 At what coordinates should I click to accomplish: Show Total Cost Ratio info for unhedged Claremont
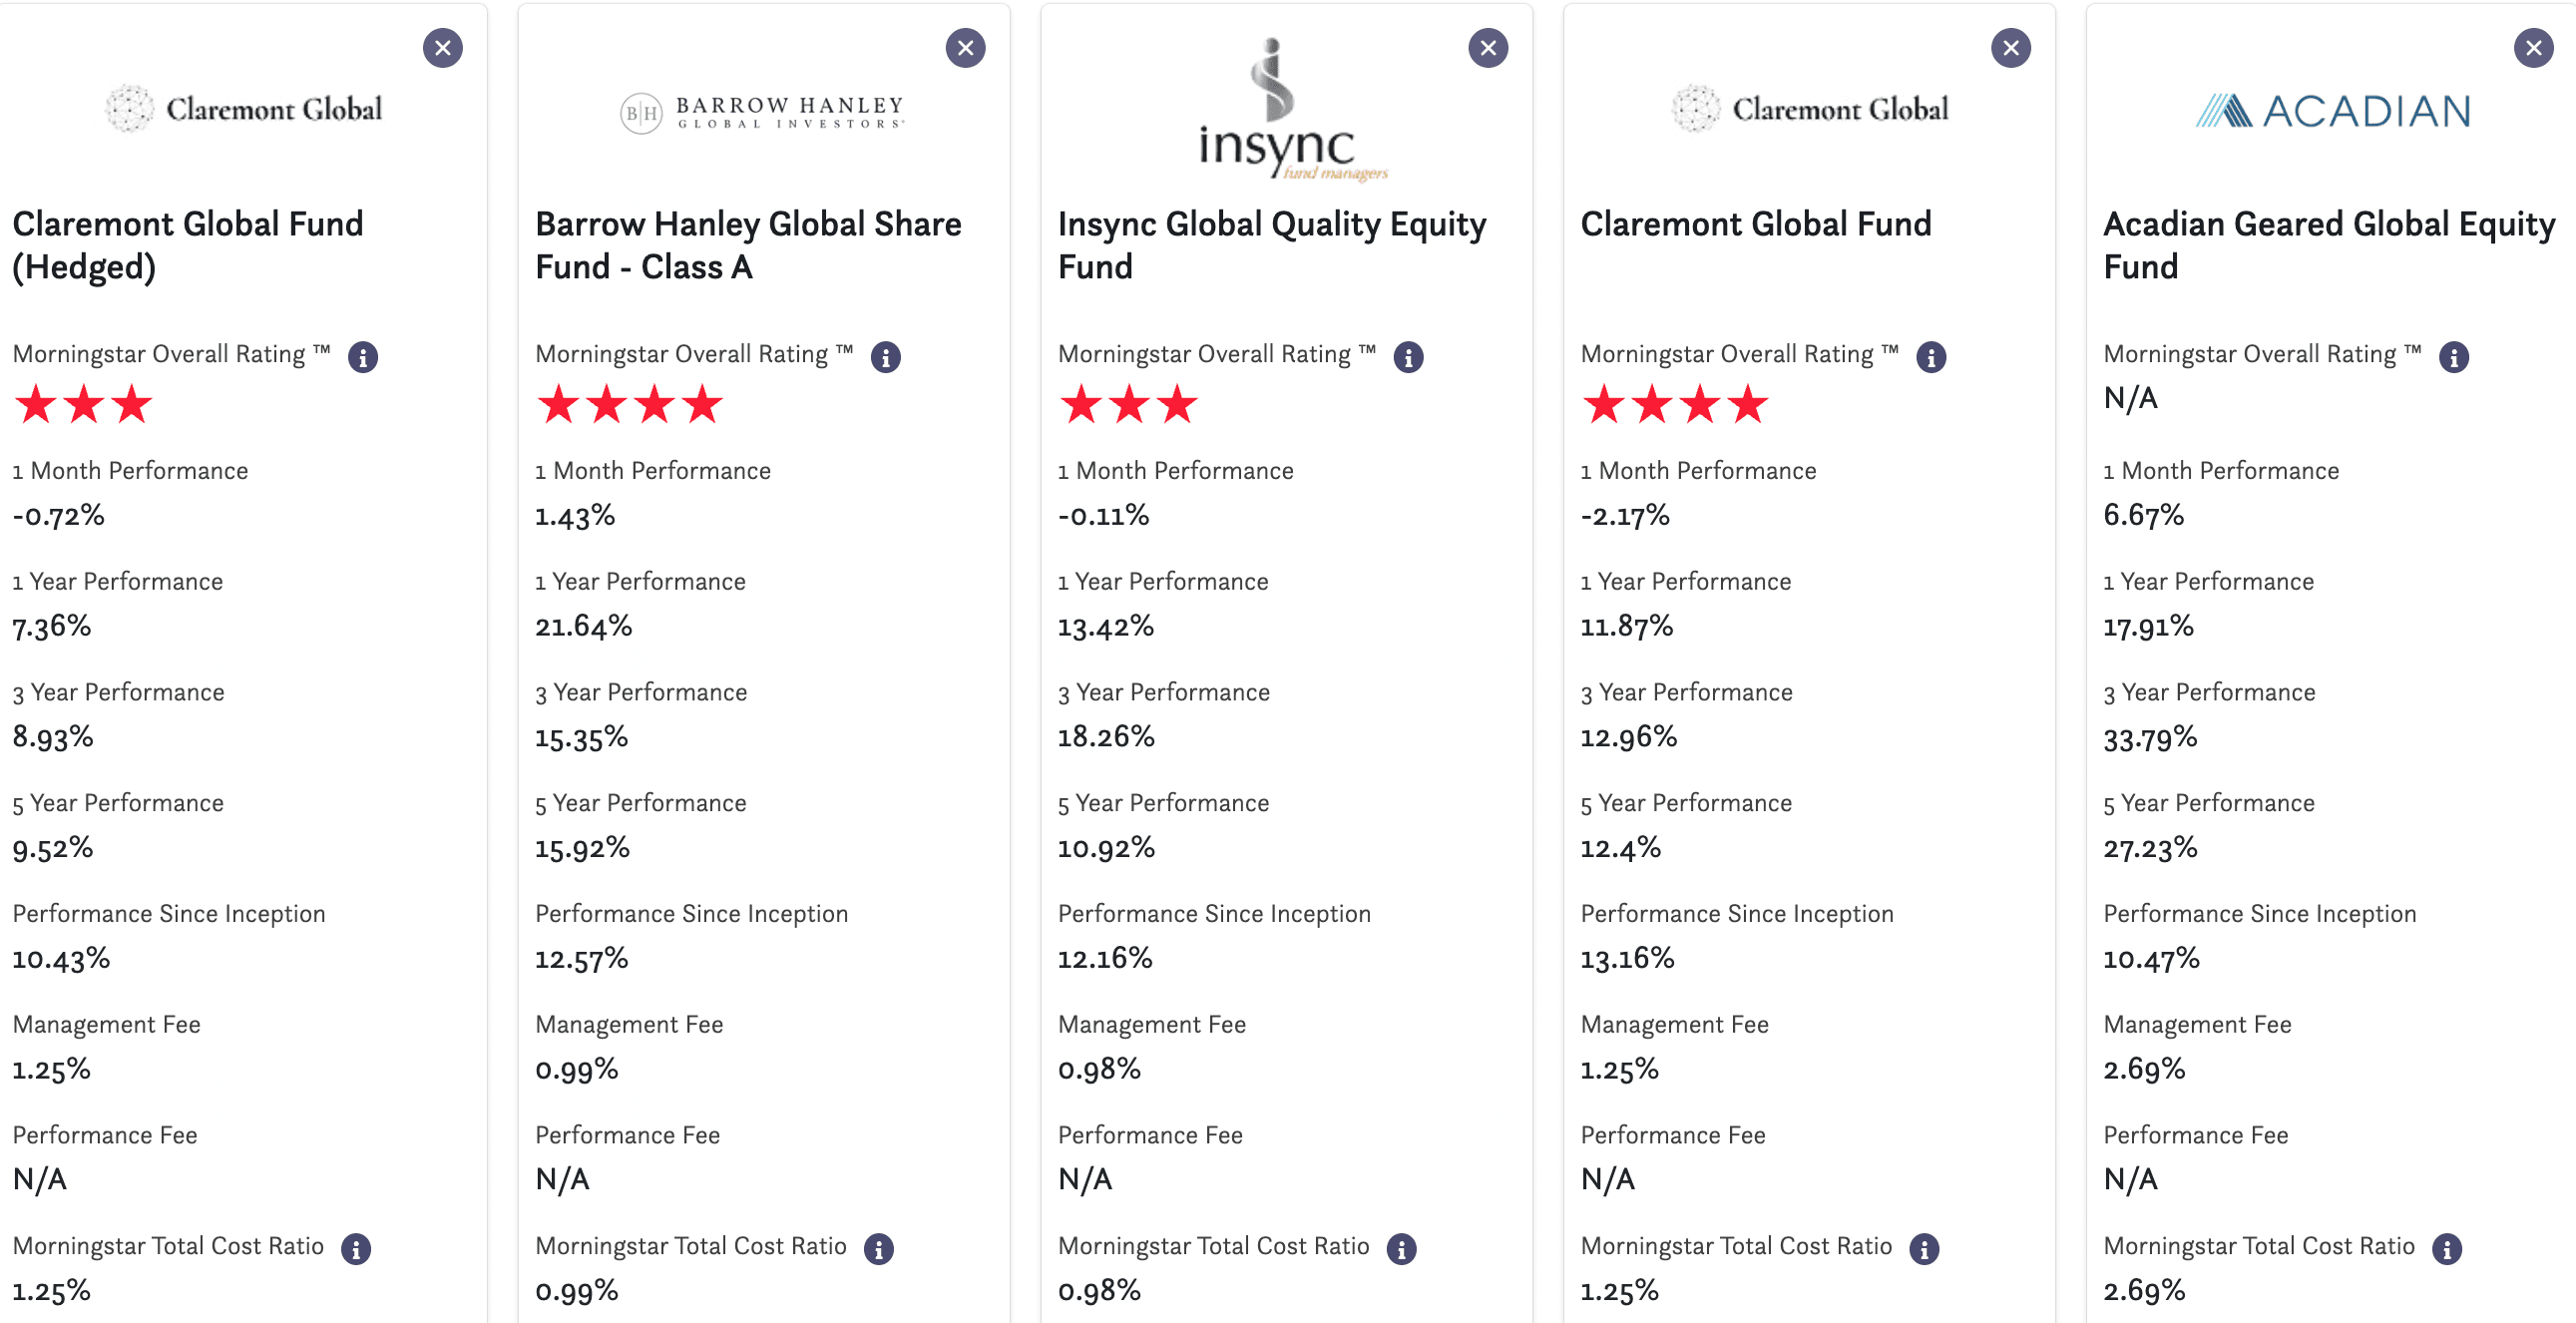click(1923, 1249)
